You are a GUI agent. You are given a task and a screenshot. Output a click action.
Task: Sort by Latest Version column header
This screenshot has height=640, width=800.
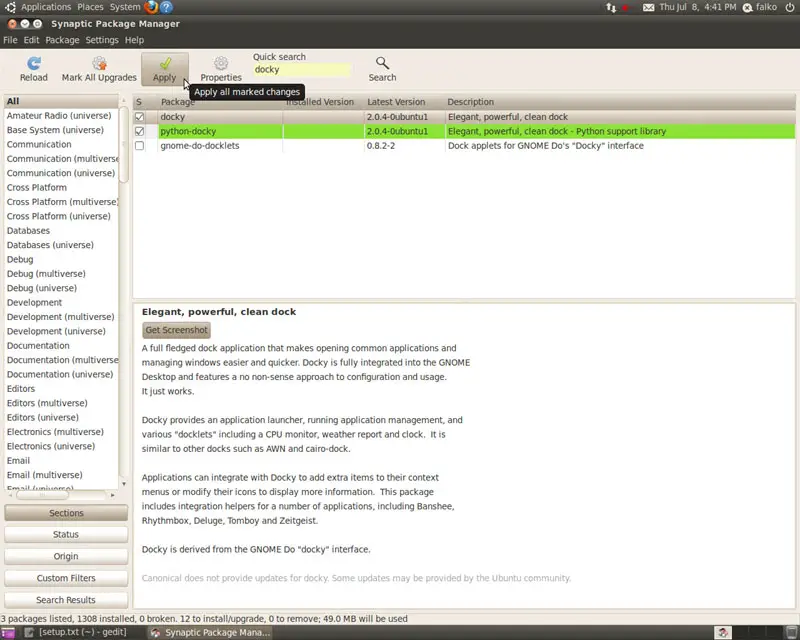point(404,102)
